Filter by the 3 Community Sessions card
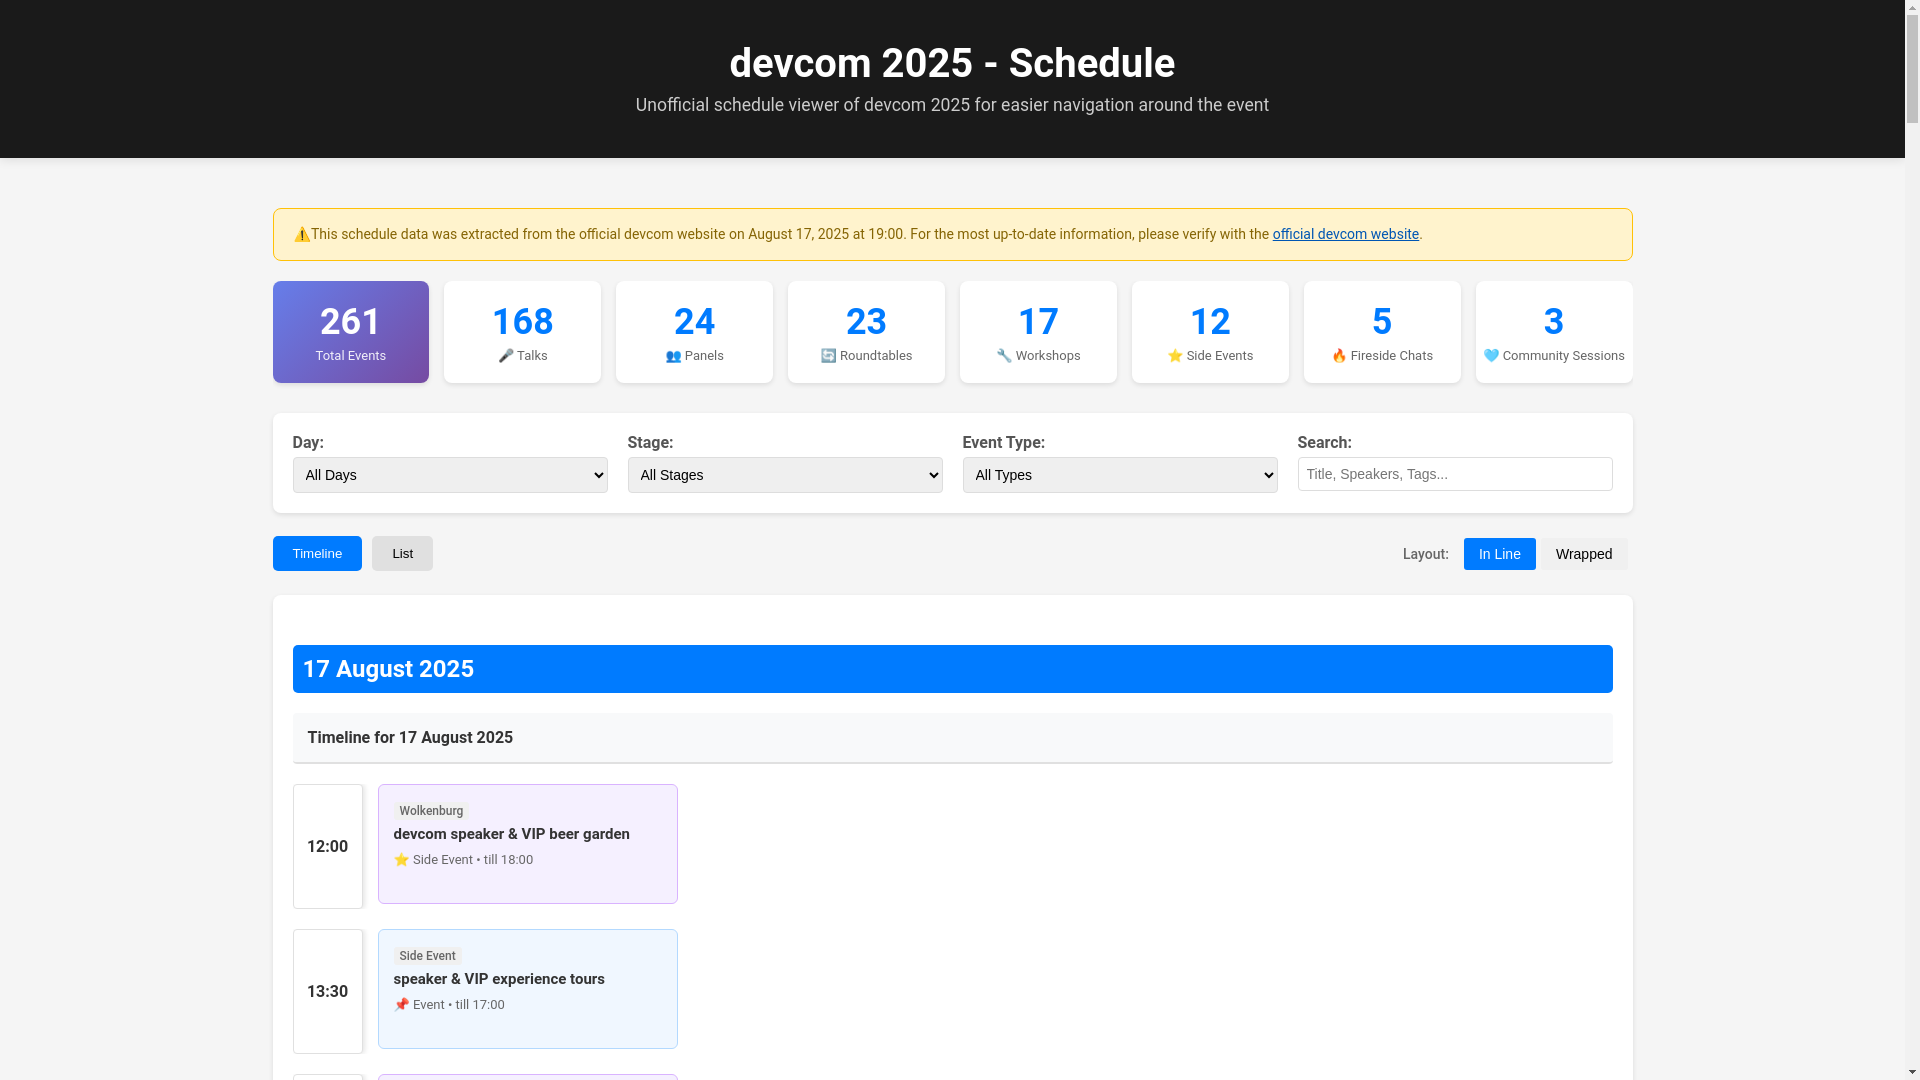The width and height of the screenshot is (1920, 1080). pos(1554,332)
